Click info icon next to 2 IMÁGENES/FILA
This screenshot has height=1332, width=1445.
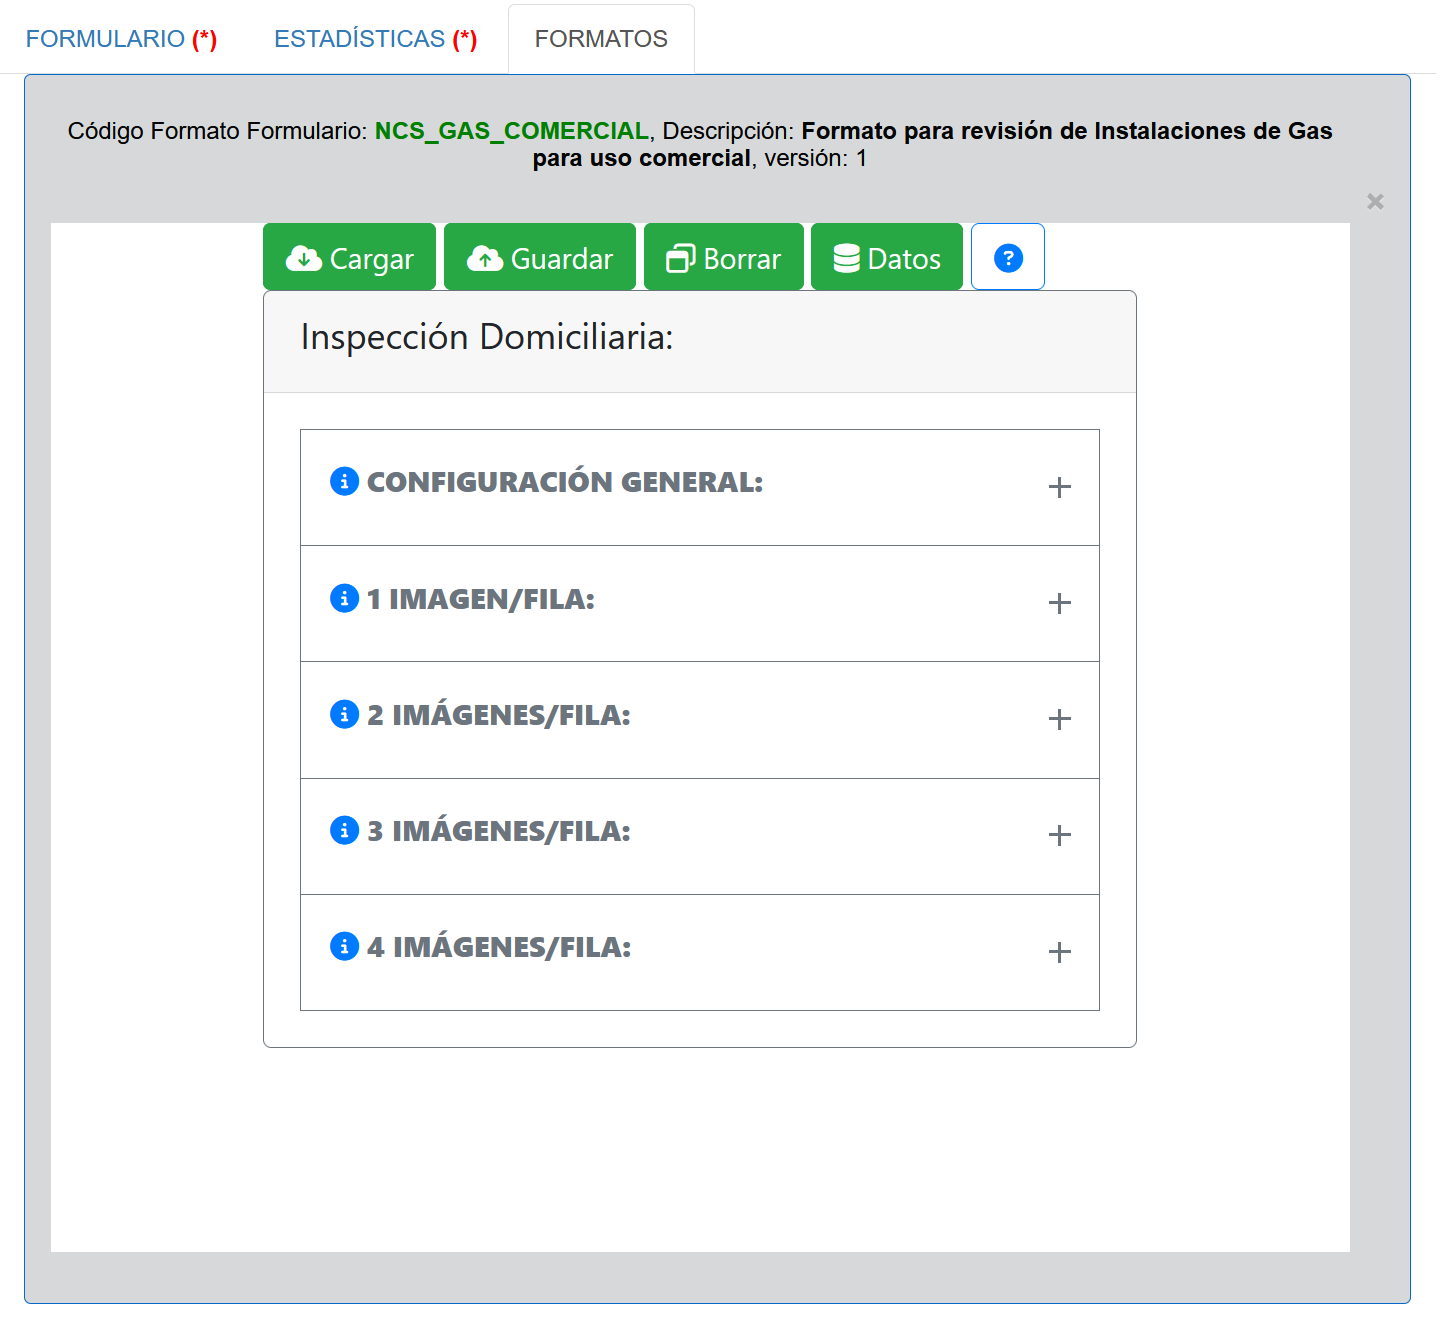344,714
